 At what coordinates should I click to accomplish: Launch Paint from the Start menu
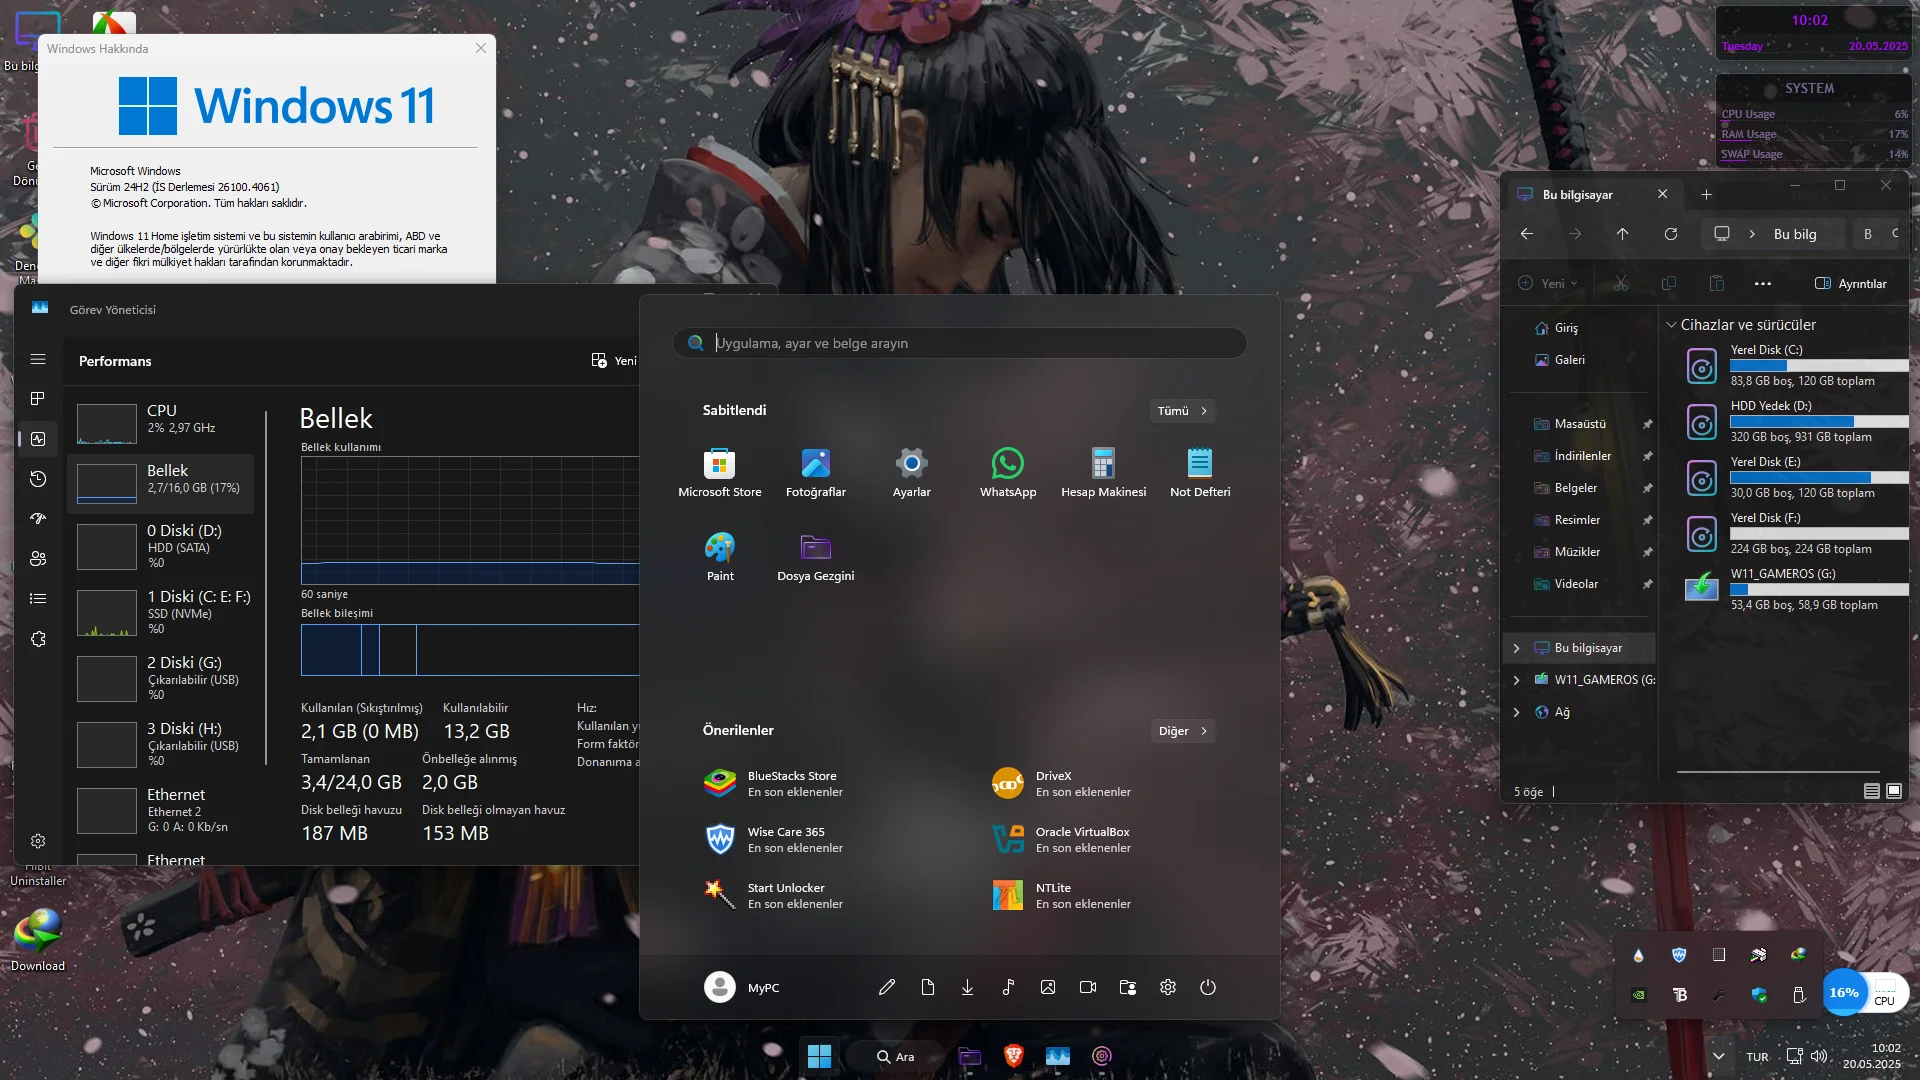coord(719,556)
